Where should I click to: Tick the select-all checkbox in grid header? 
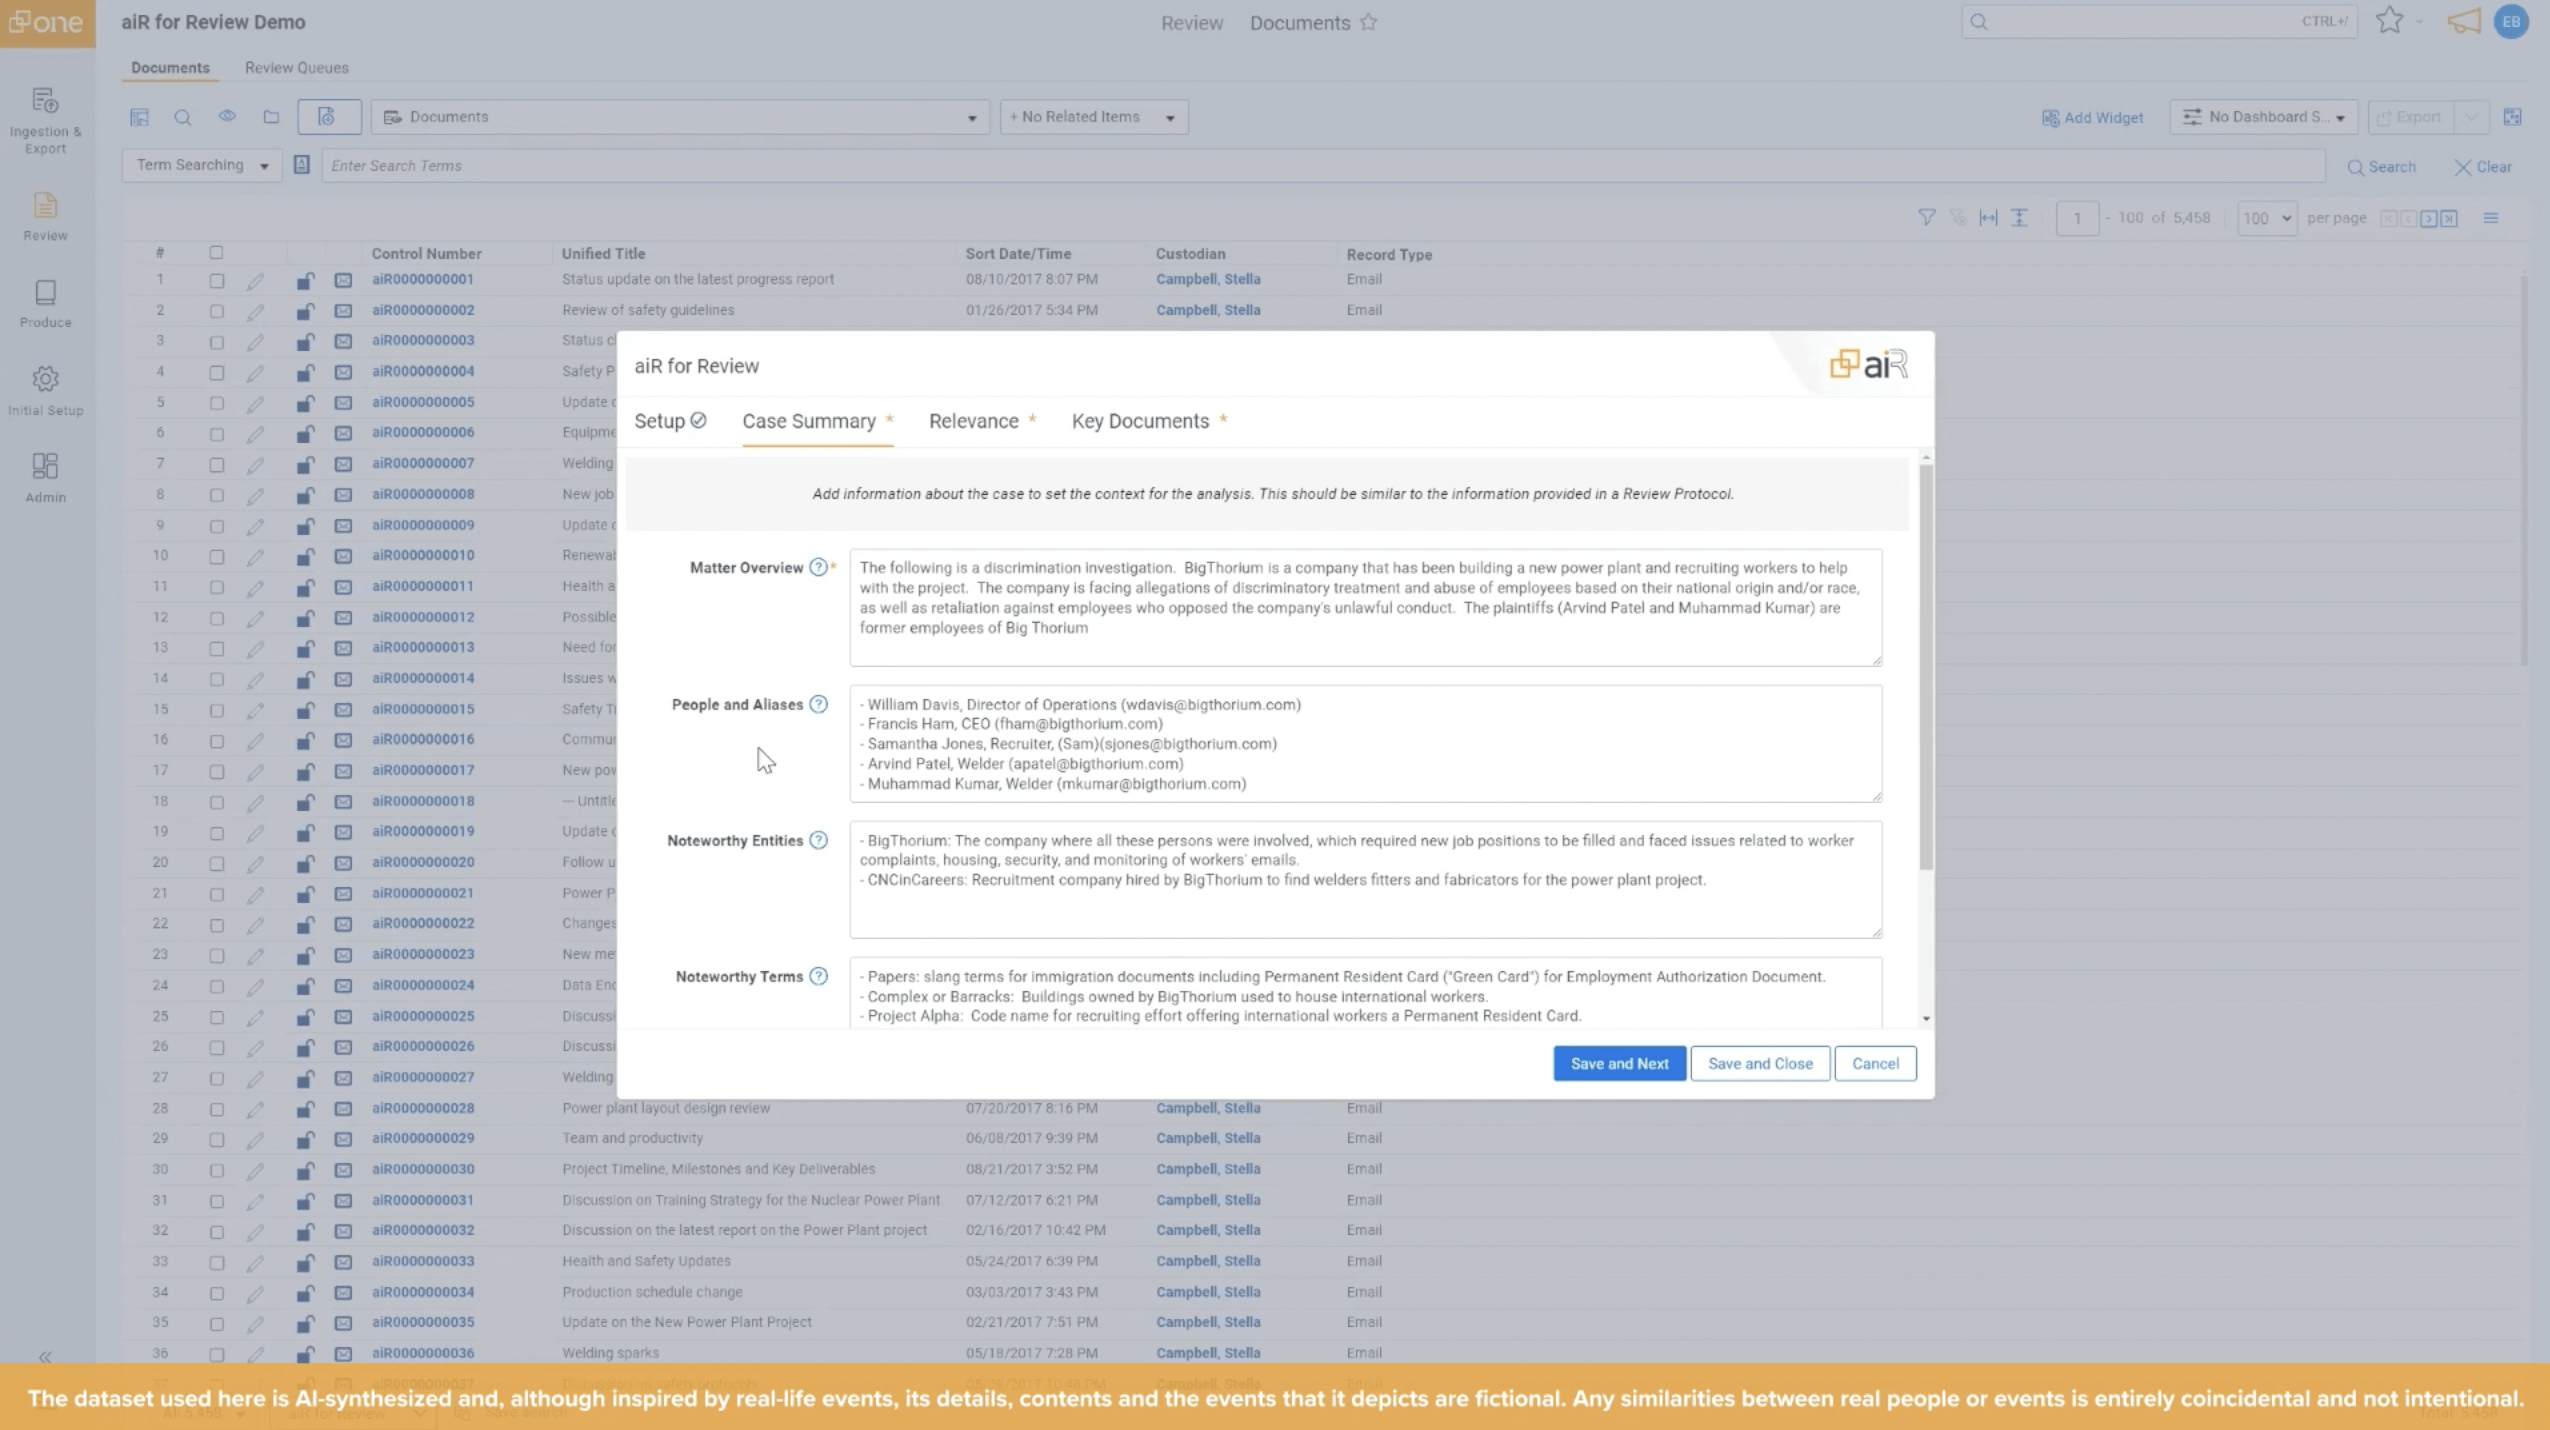point(216,253)
